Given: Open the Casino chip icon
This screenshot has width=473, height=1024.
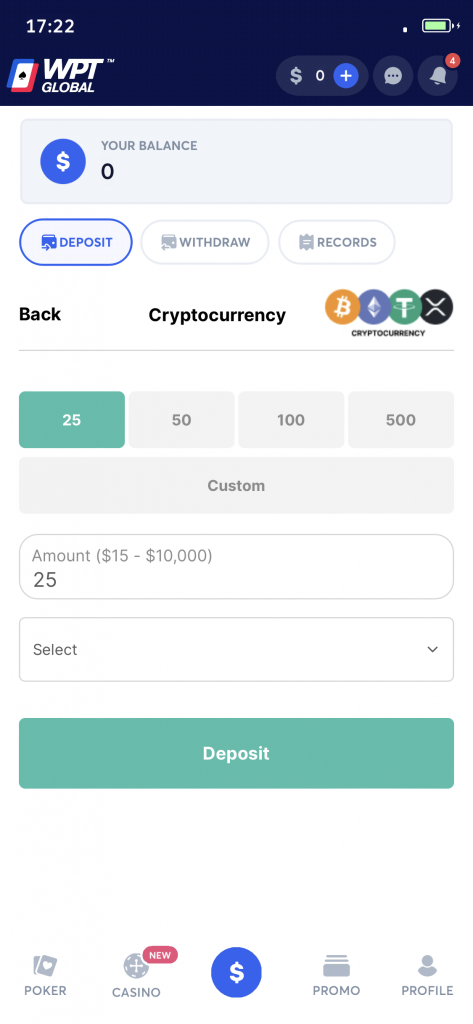Looking at the screenshot, I should (x=136, y=966).
